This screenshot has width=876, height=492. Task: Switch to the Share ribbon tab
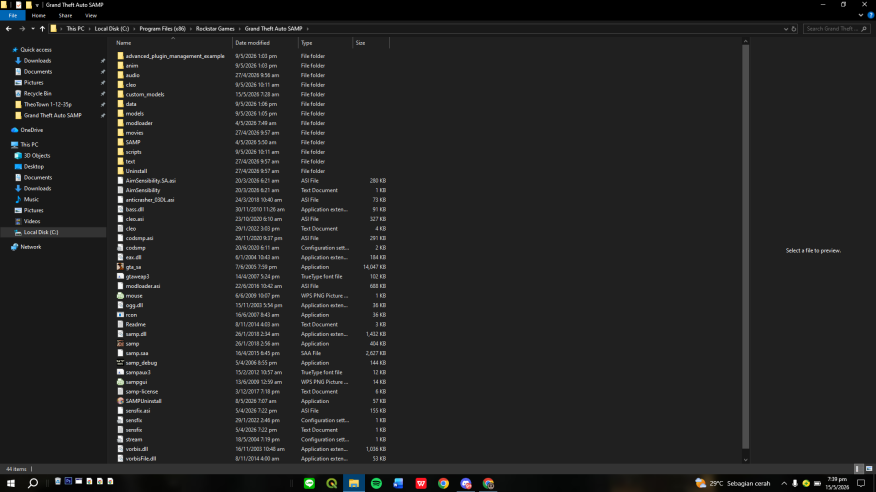pos(65,16)
